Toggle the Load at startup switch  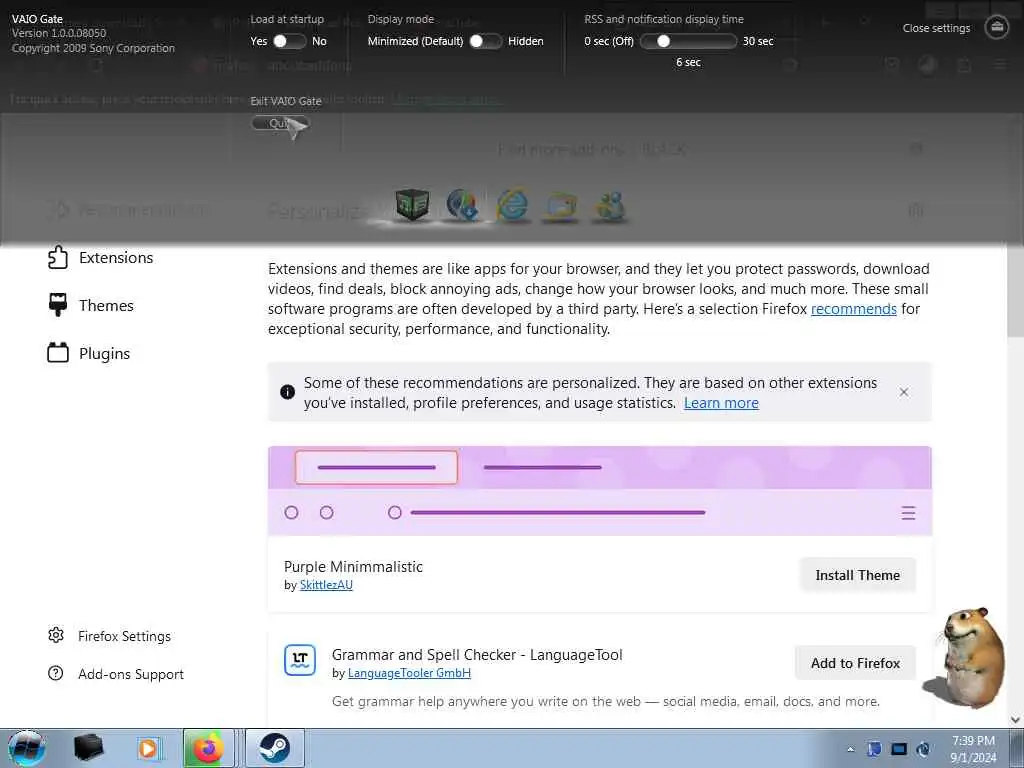(289, 41)
